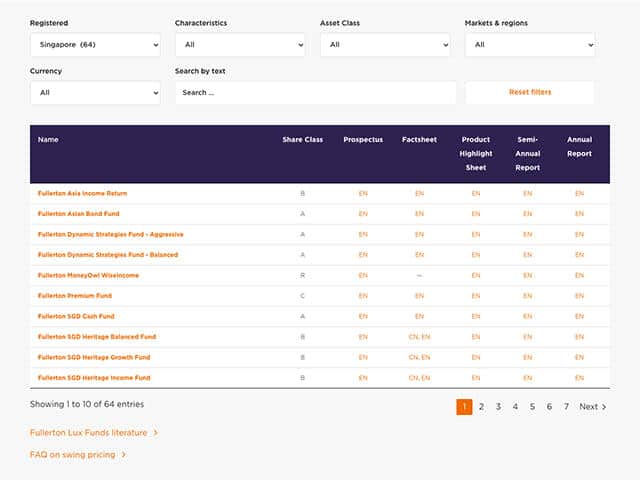Expand the Markets & regions dropdown
The height and width of the screenshot is (480, 640).
click(x=530, y=44)
